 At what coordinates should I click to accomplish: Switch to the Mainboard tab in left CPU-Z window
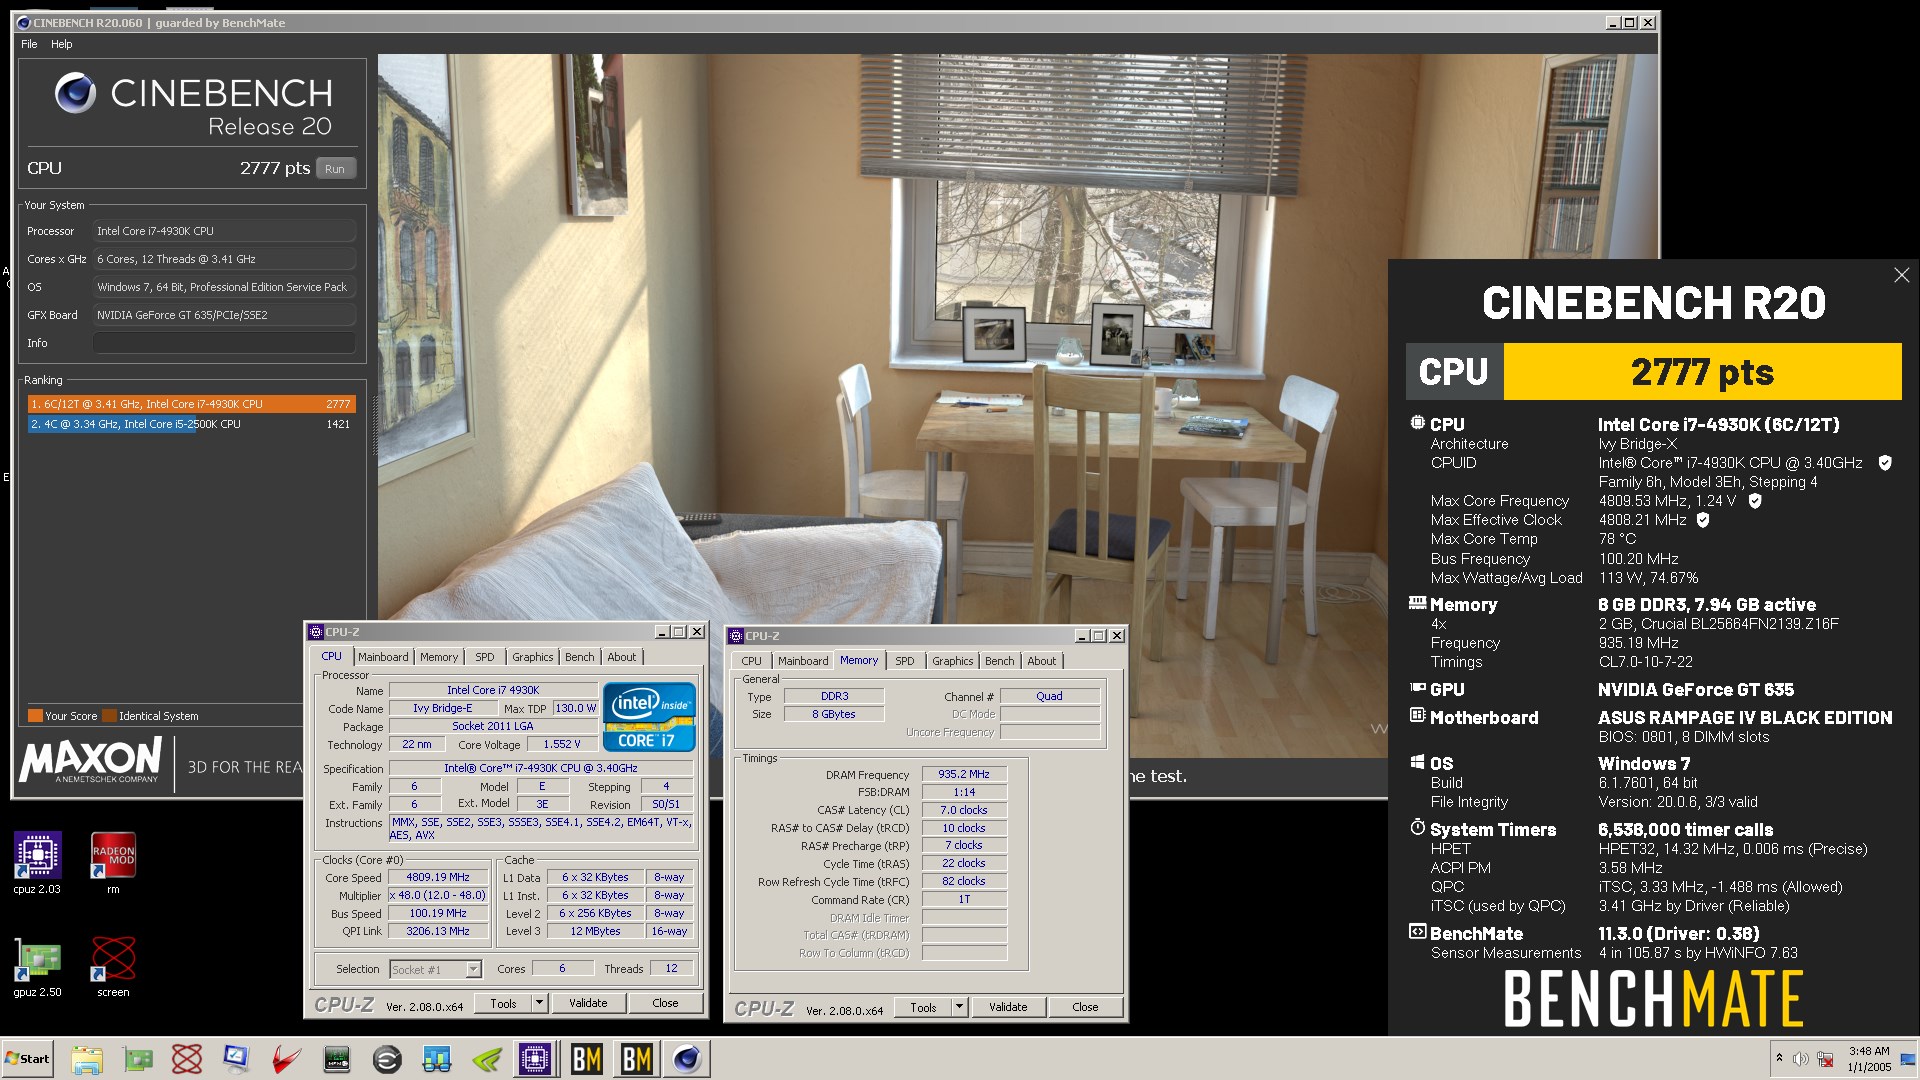coord(383,657)
